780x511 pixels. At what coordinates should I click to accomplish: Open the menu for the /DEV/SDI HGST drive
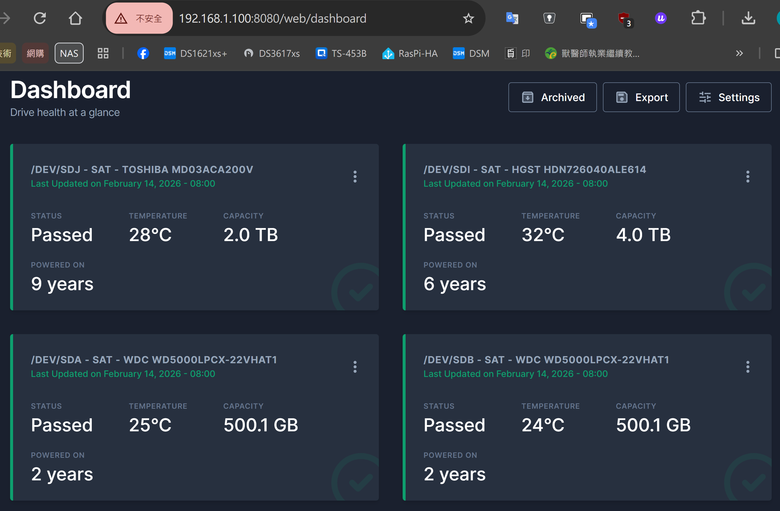tap(748, 177)
